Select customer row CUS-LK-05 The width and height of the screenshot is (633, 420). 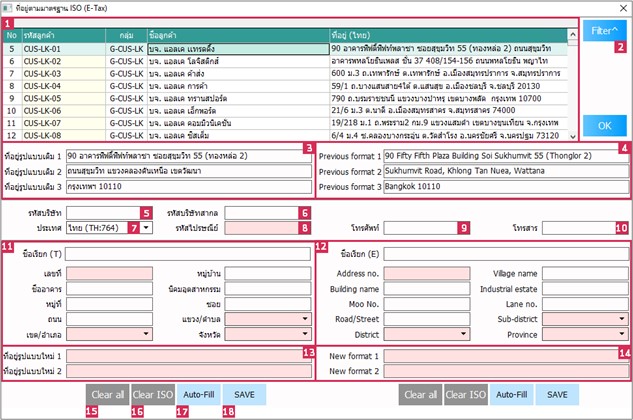(285, 99)
